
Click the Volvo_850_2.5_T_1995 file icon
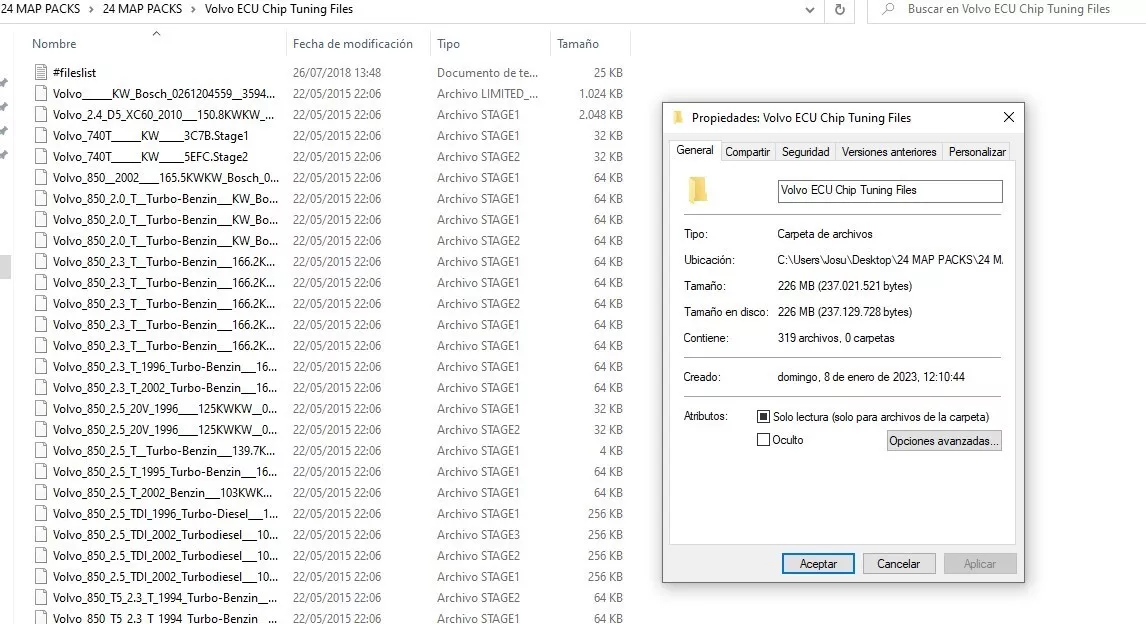41,472
